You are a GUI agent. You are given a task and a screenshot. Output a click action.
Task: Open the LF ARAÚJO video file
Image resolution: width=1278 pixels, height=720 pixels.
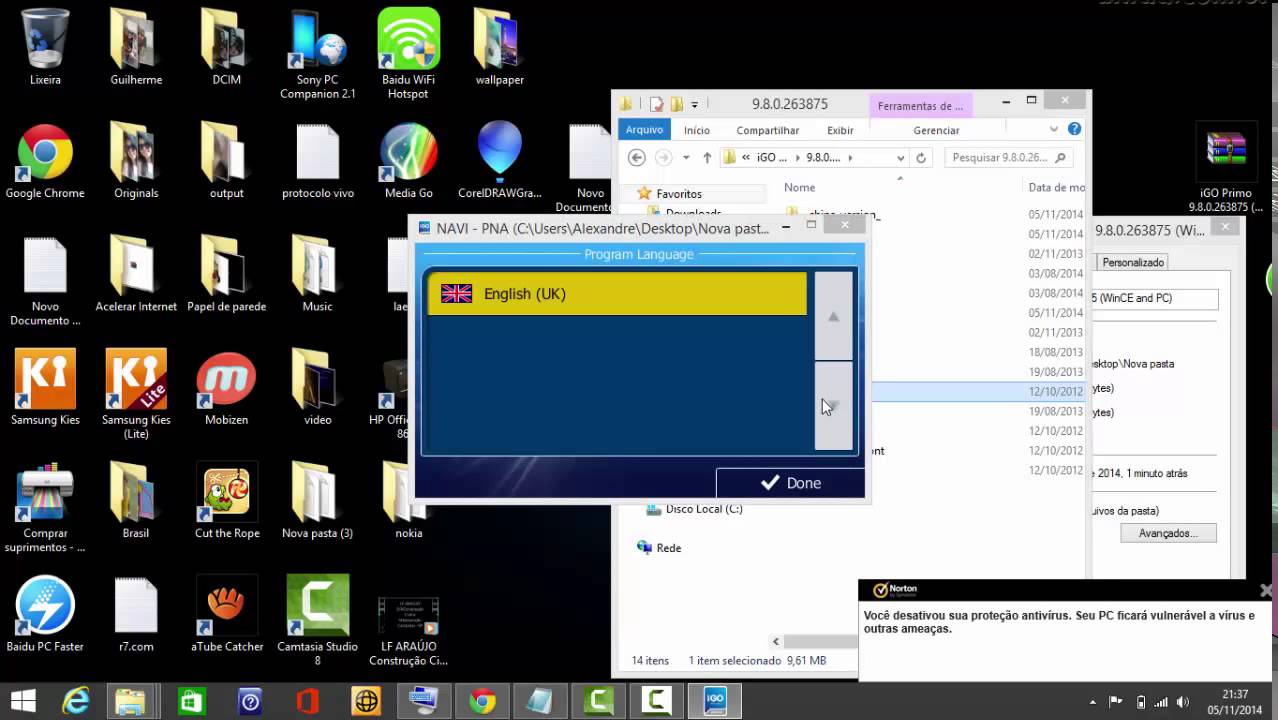pos(409,630)
